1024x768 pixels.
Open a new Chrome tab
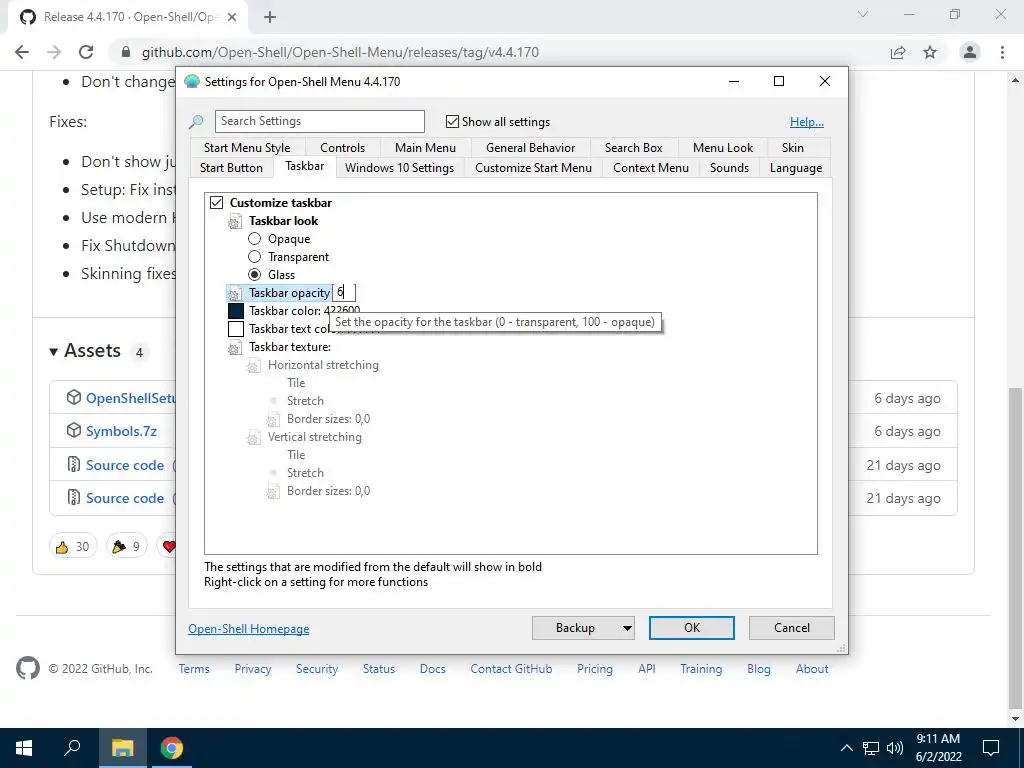(270, 18)
